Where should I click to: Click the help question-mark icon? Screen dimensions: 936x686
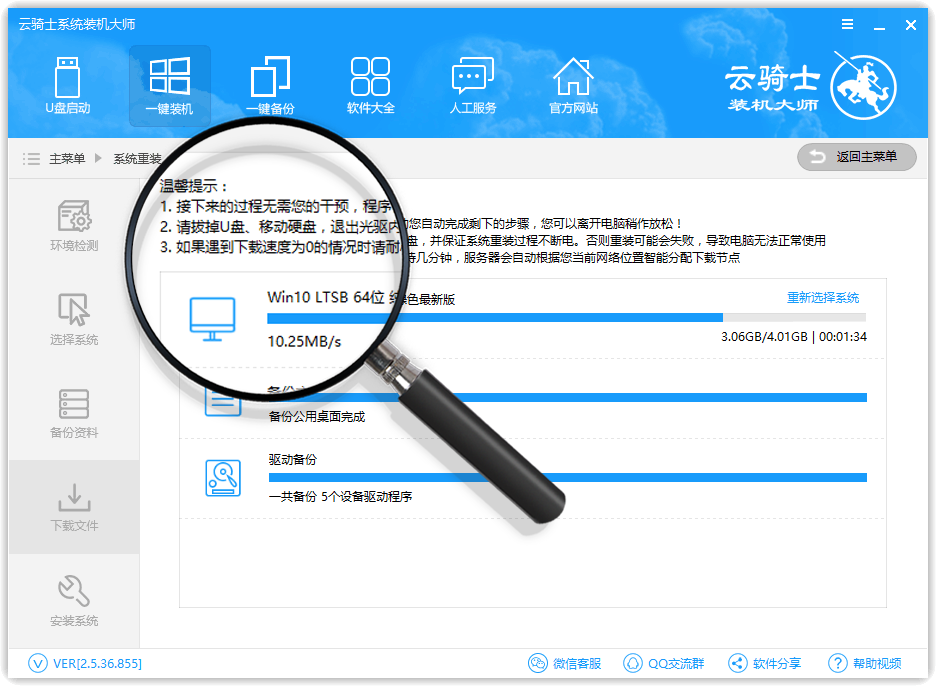tap(838, 663)
